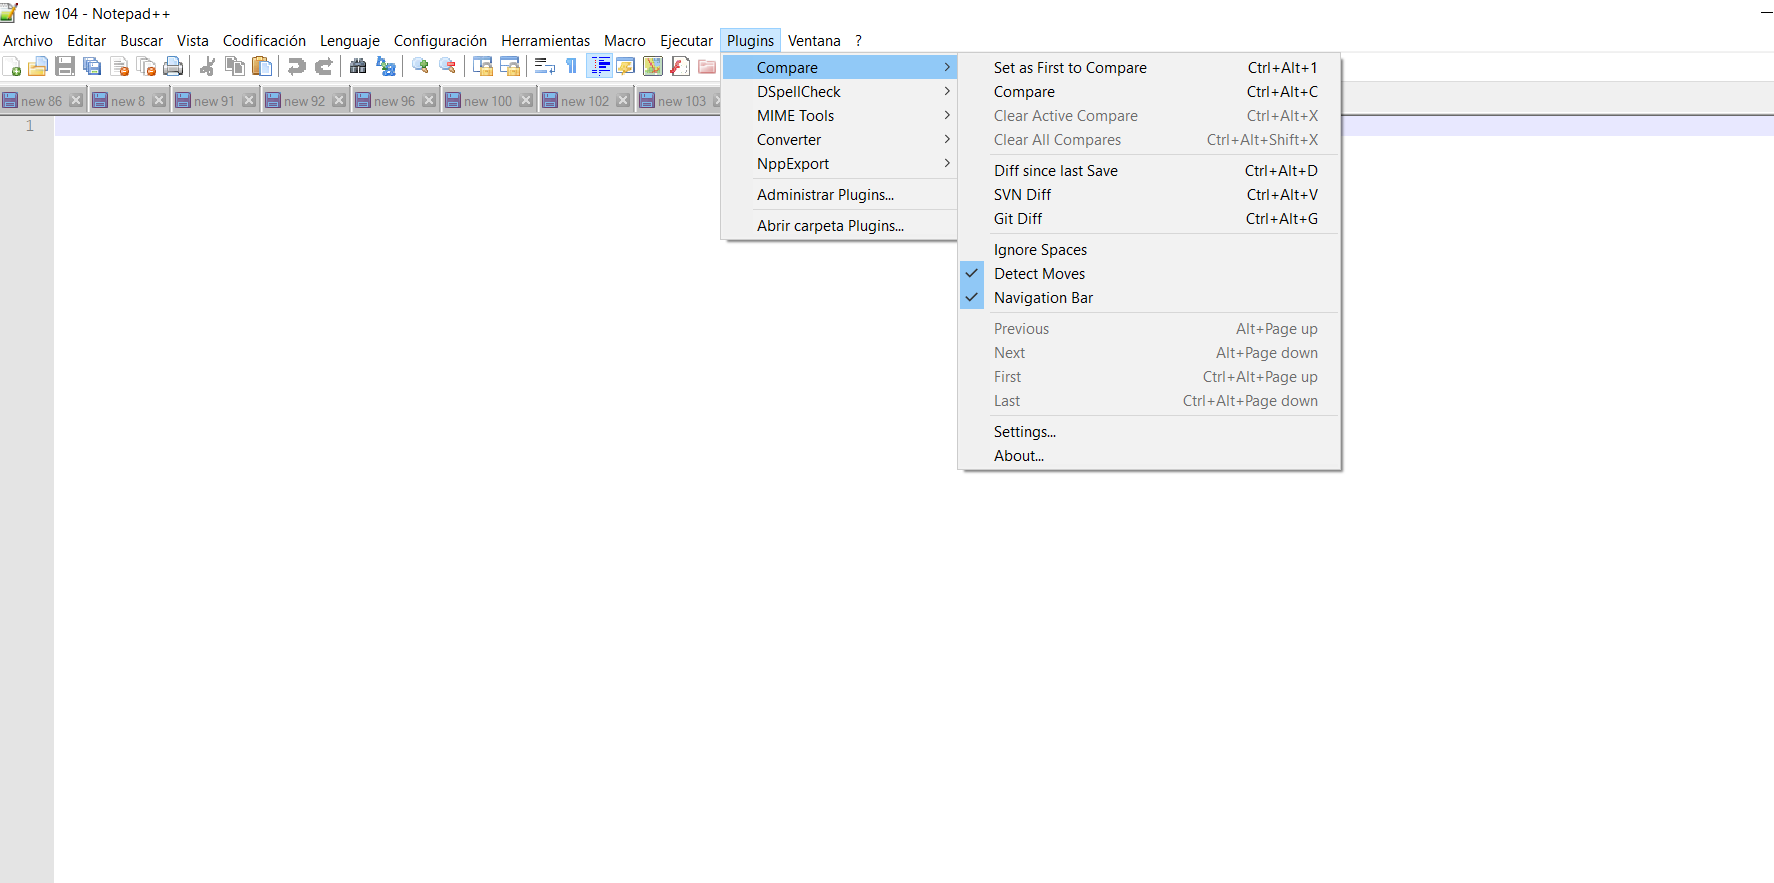The height and width of the screenshot is (883, 1774).
Task: Save all files via the Save All icon
Action: [x=92, y=67]
